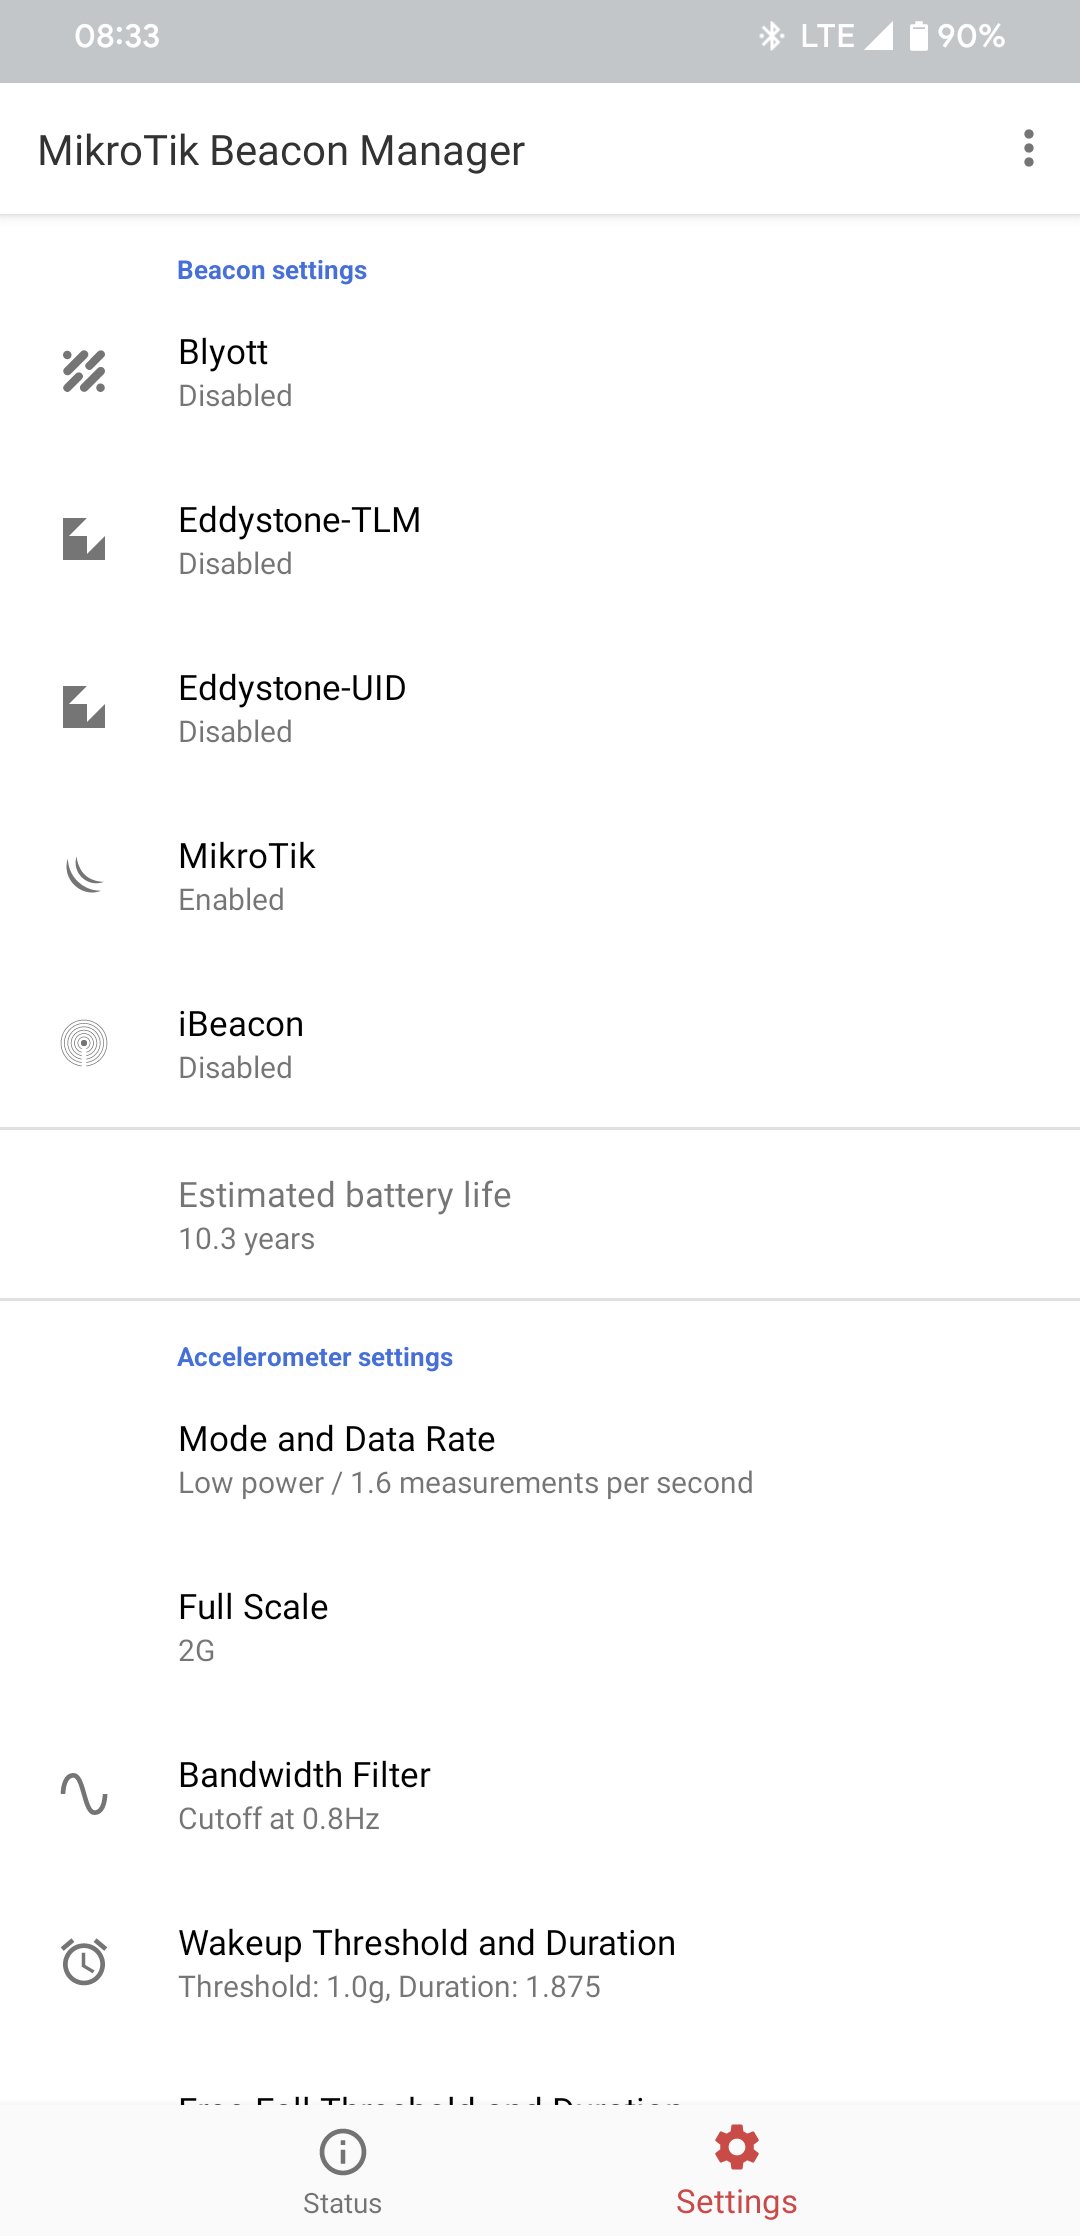Open Bandwidth Filter cutoff options
This screenshot has width=1080, height=2236.
coord(540,1796)
